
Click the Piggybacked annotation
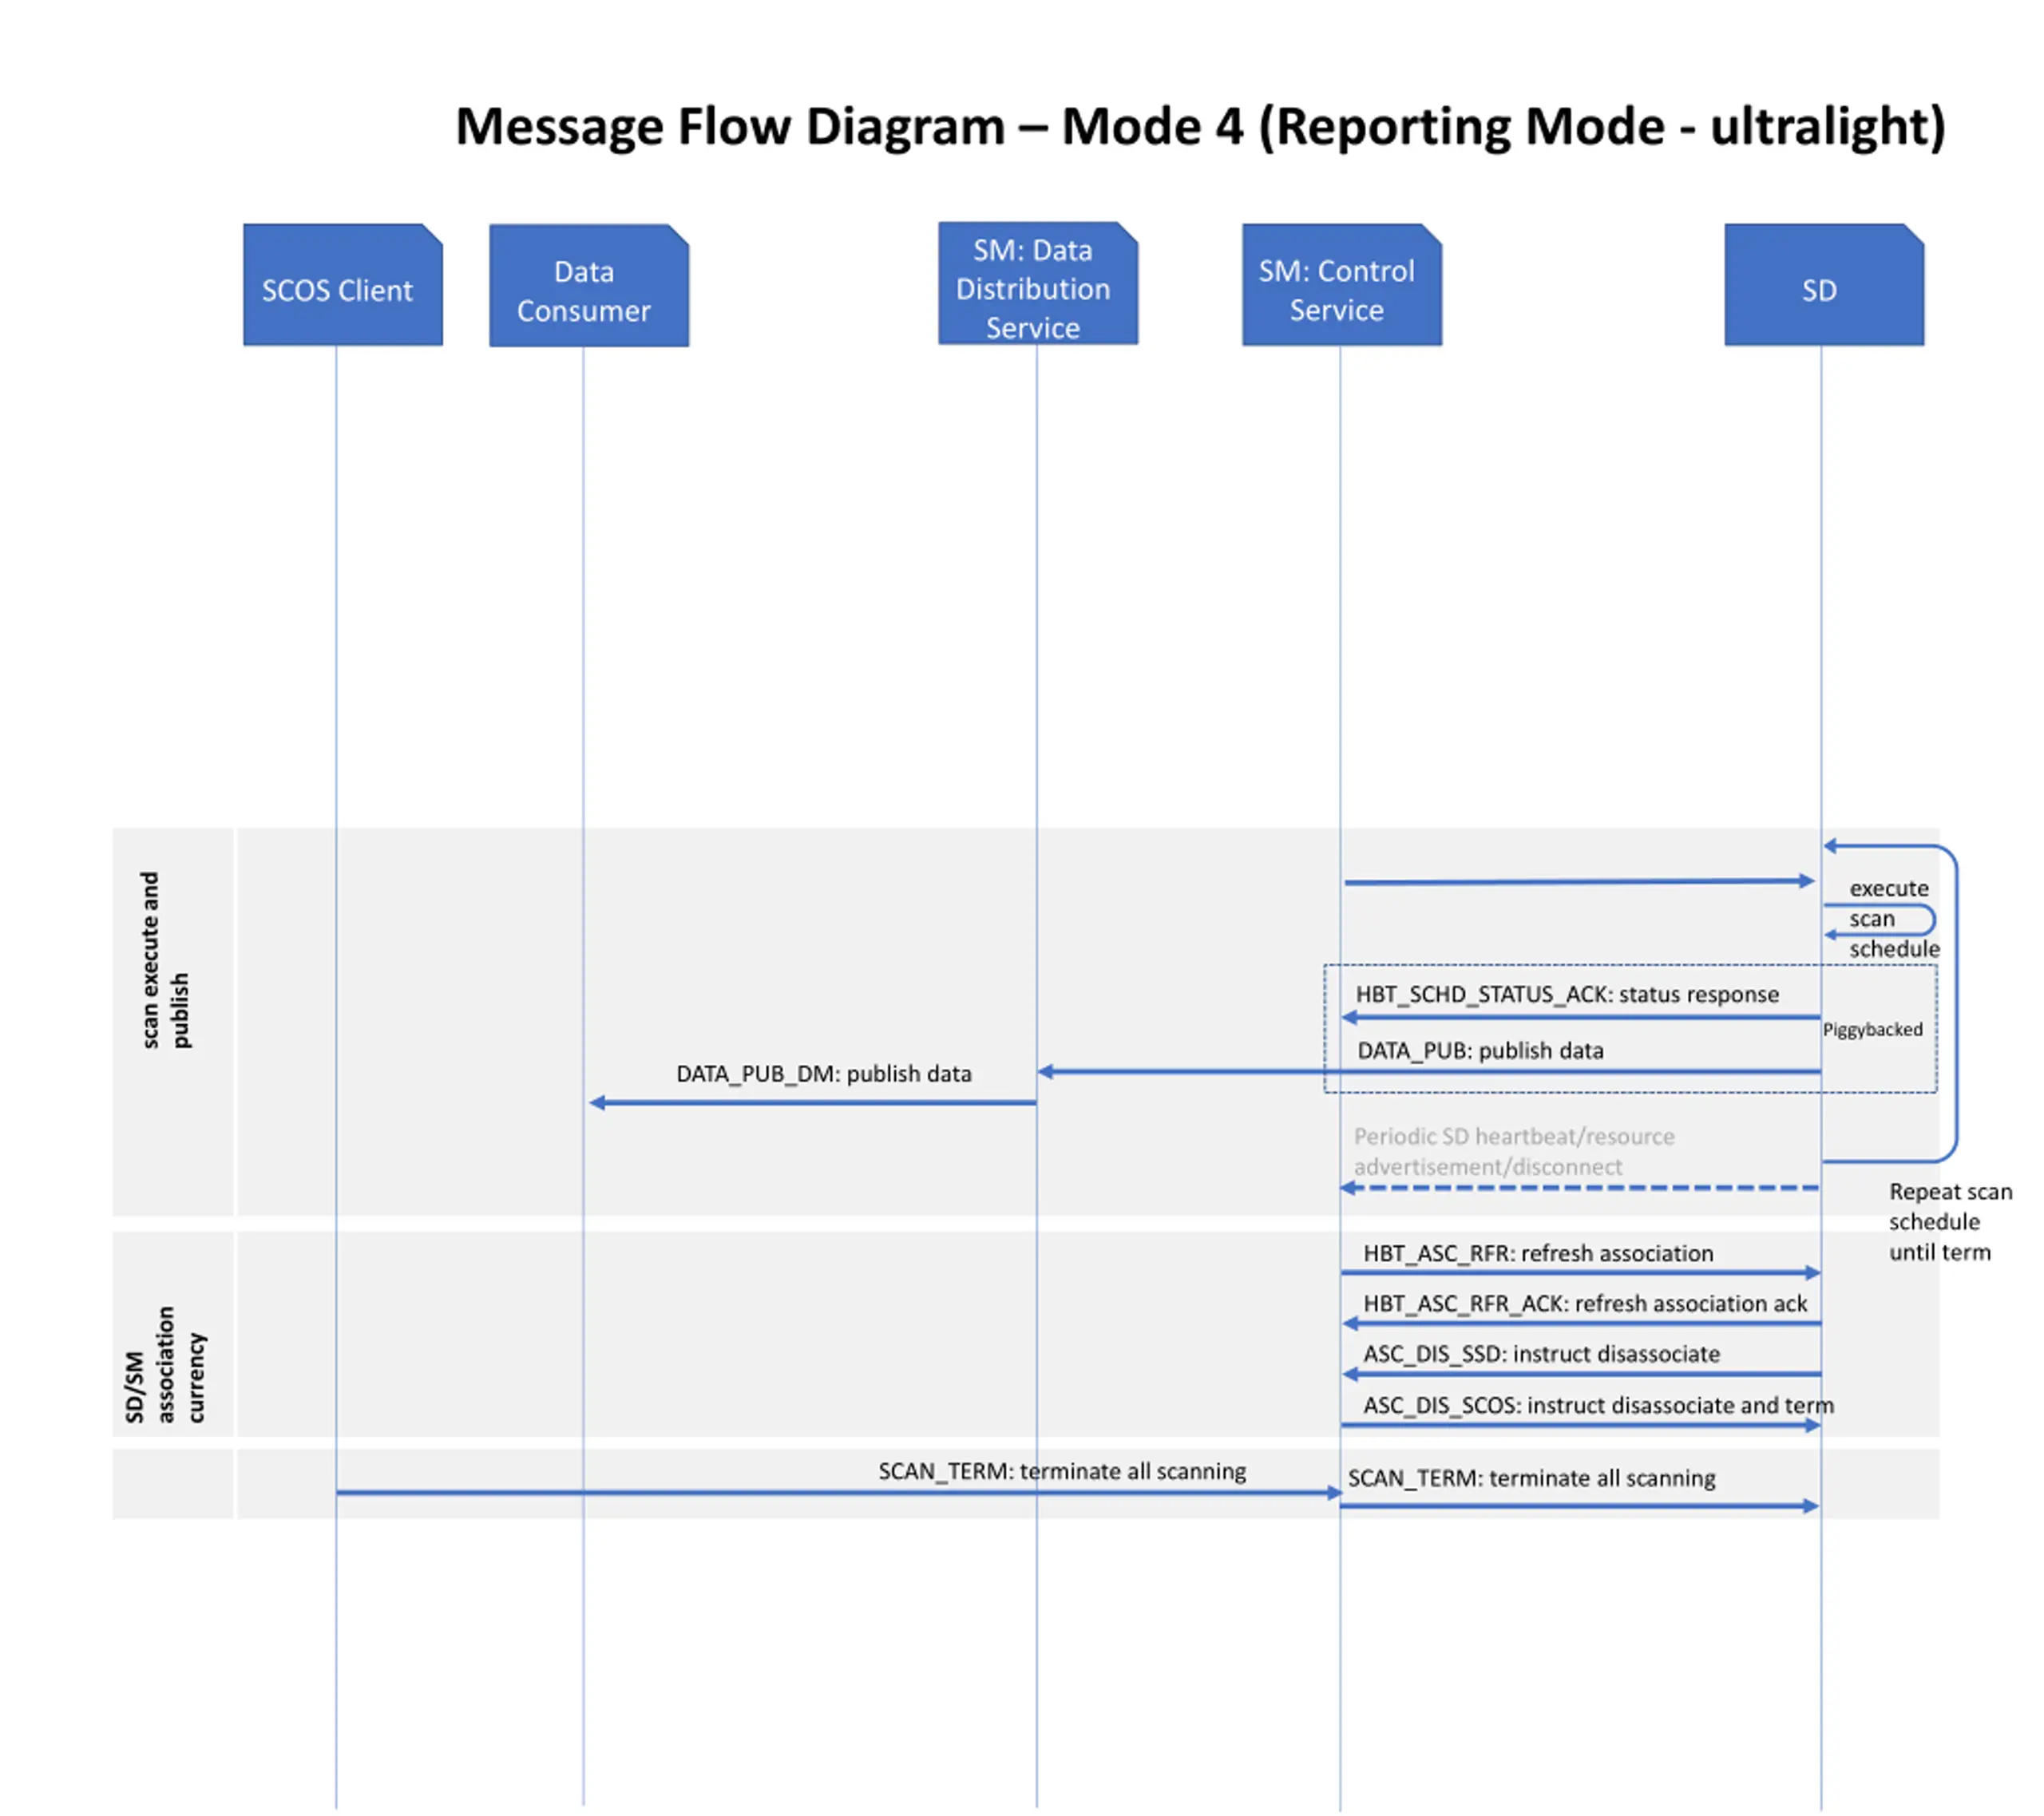tap(1872, 1029)
